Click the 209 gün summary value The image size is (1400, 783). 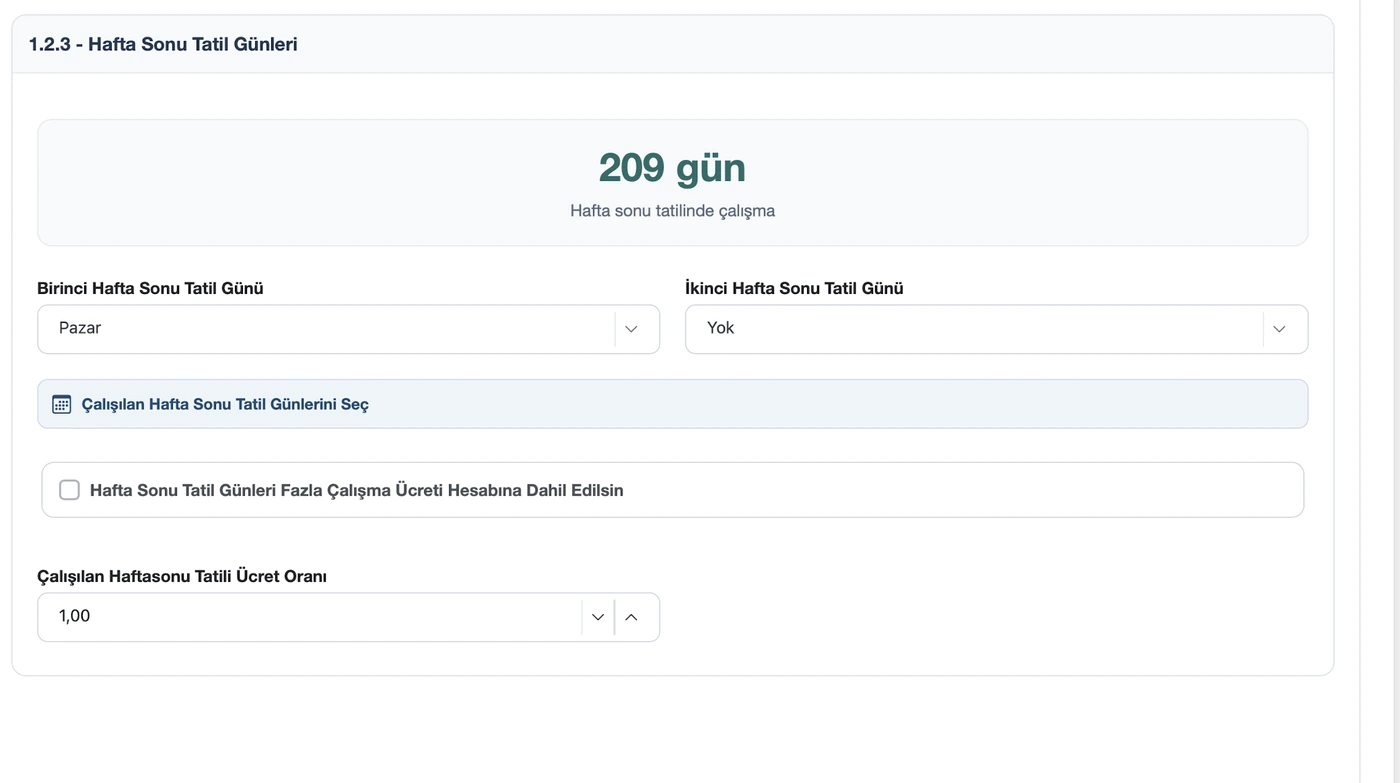672,167
